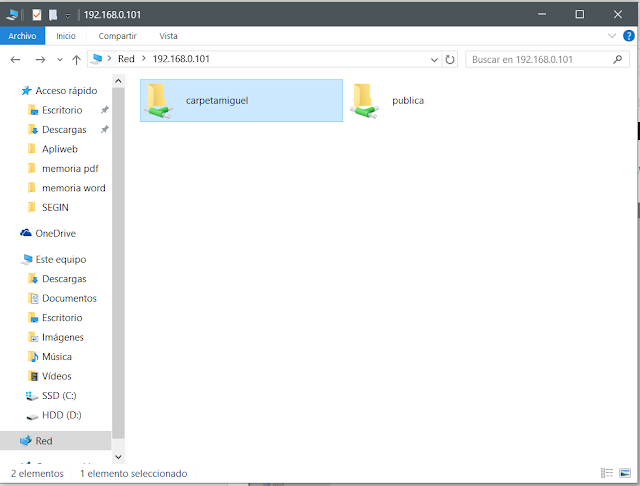
Task: Click the navigation pane scroll down arrow
Action: pos(118,457)
